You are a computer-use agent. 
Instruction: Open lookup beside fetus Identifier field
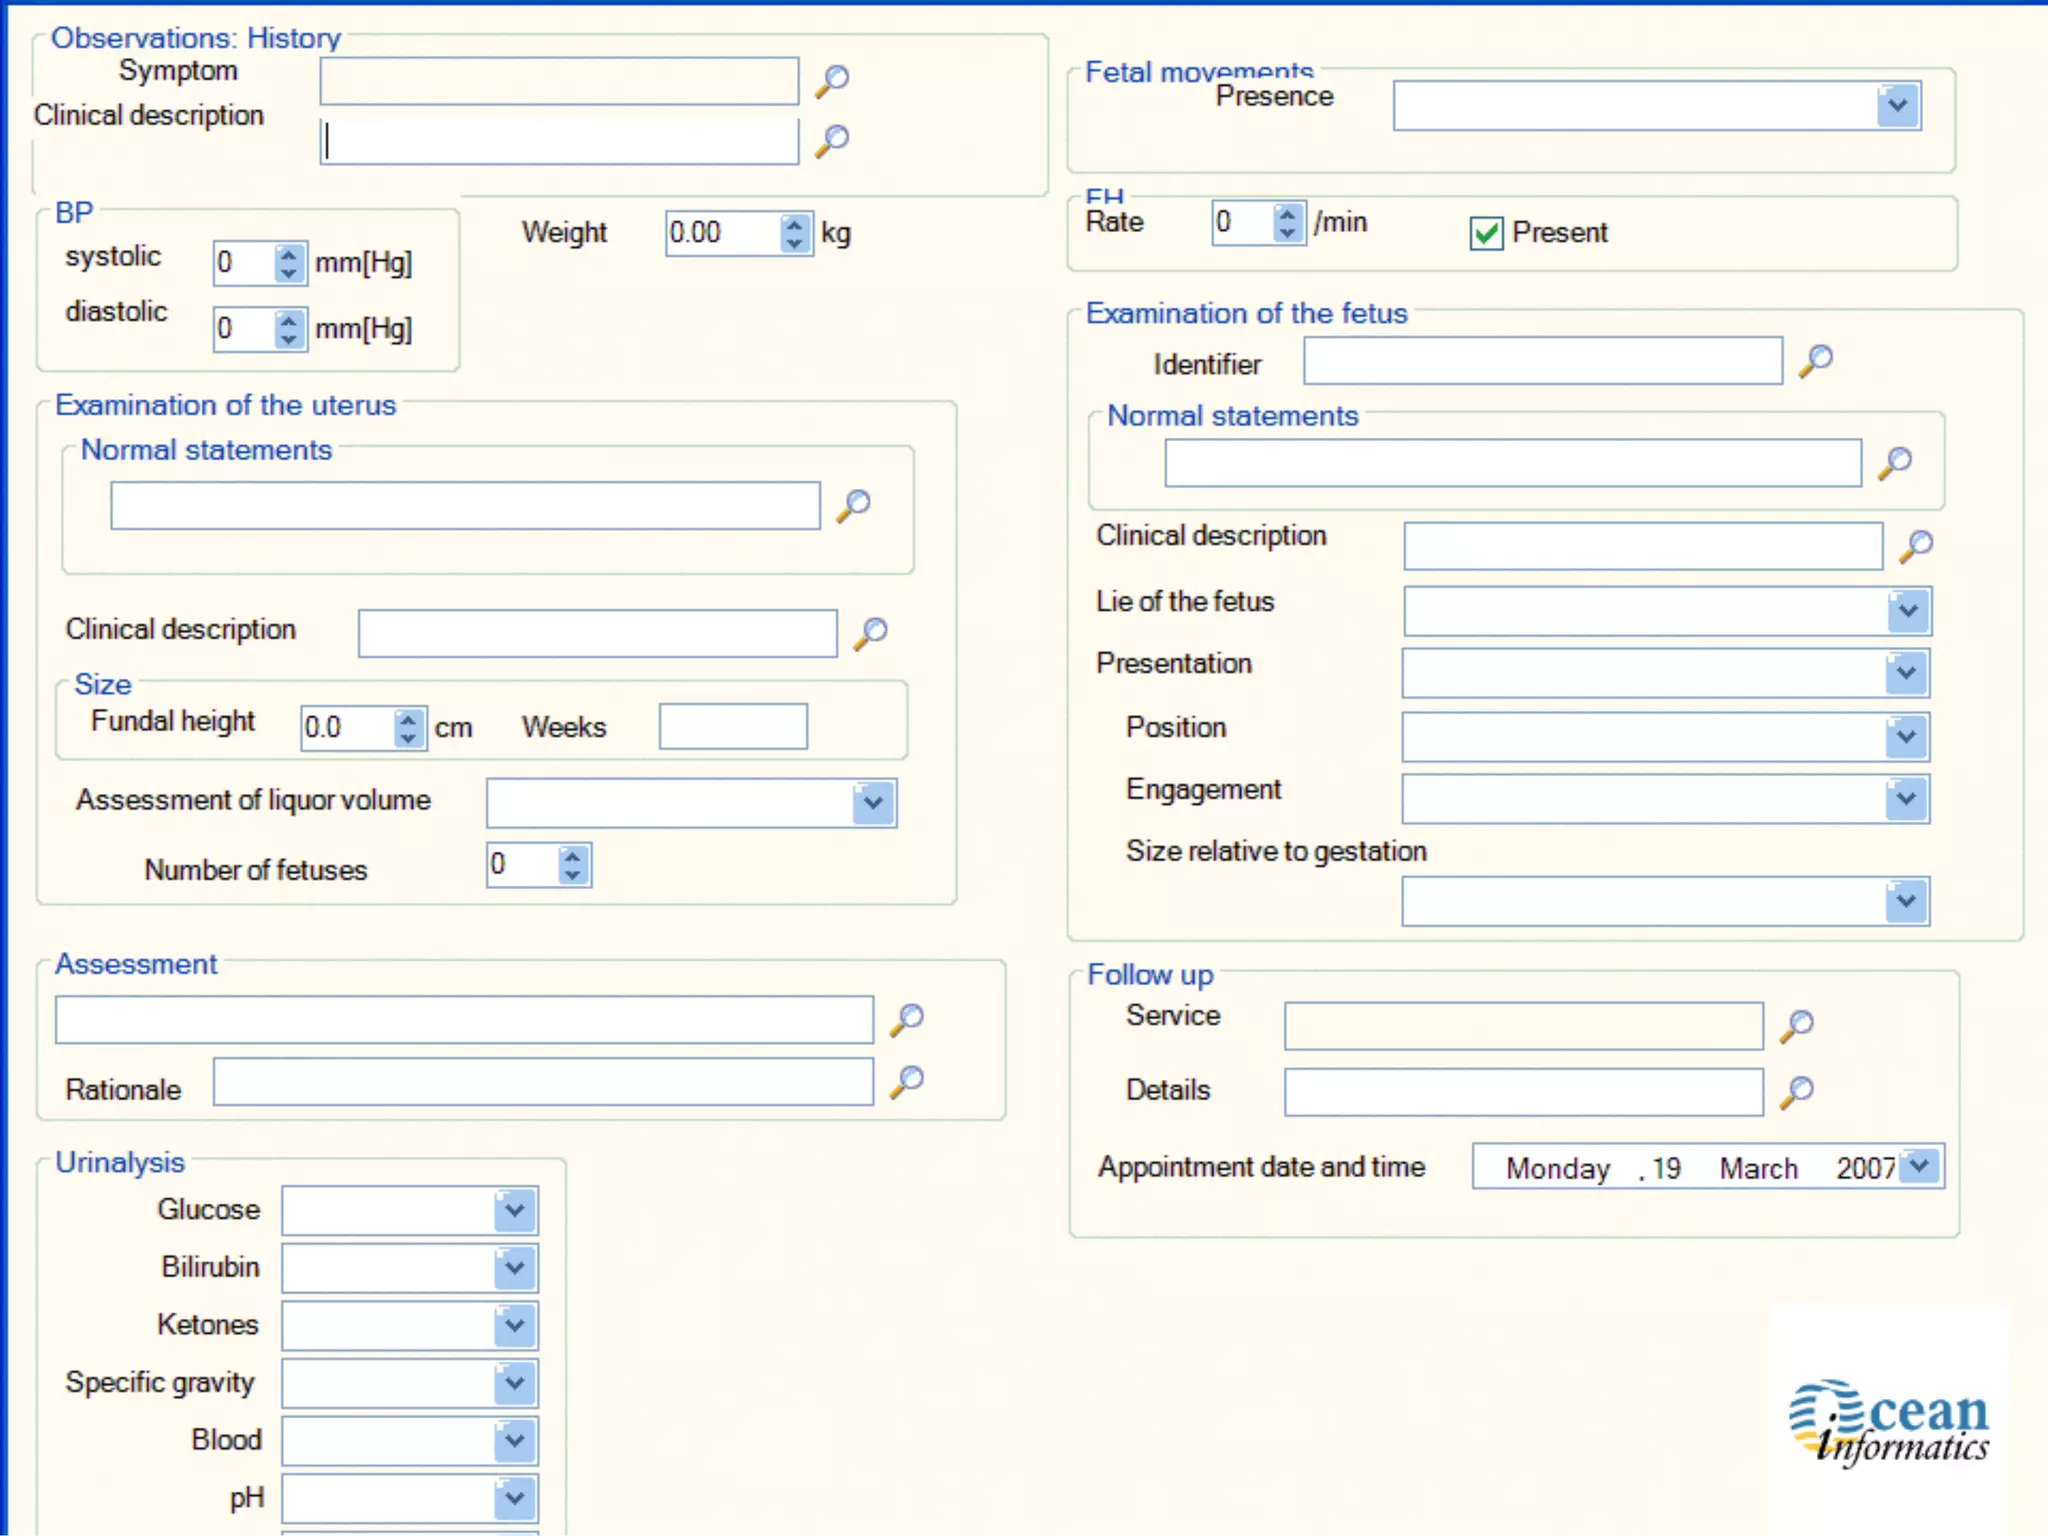(x=1816, y=360)
